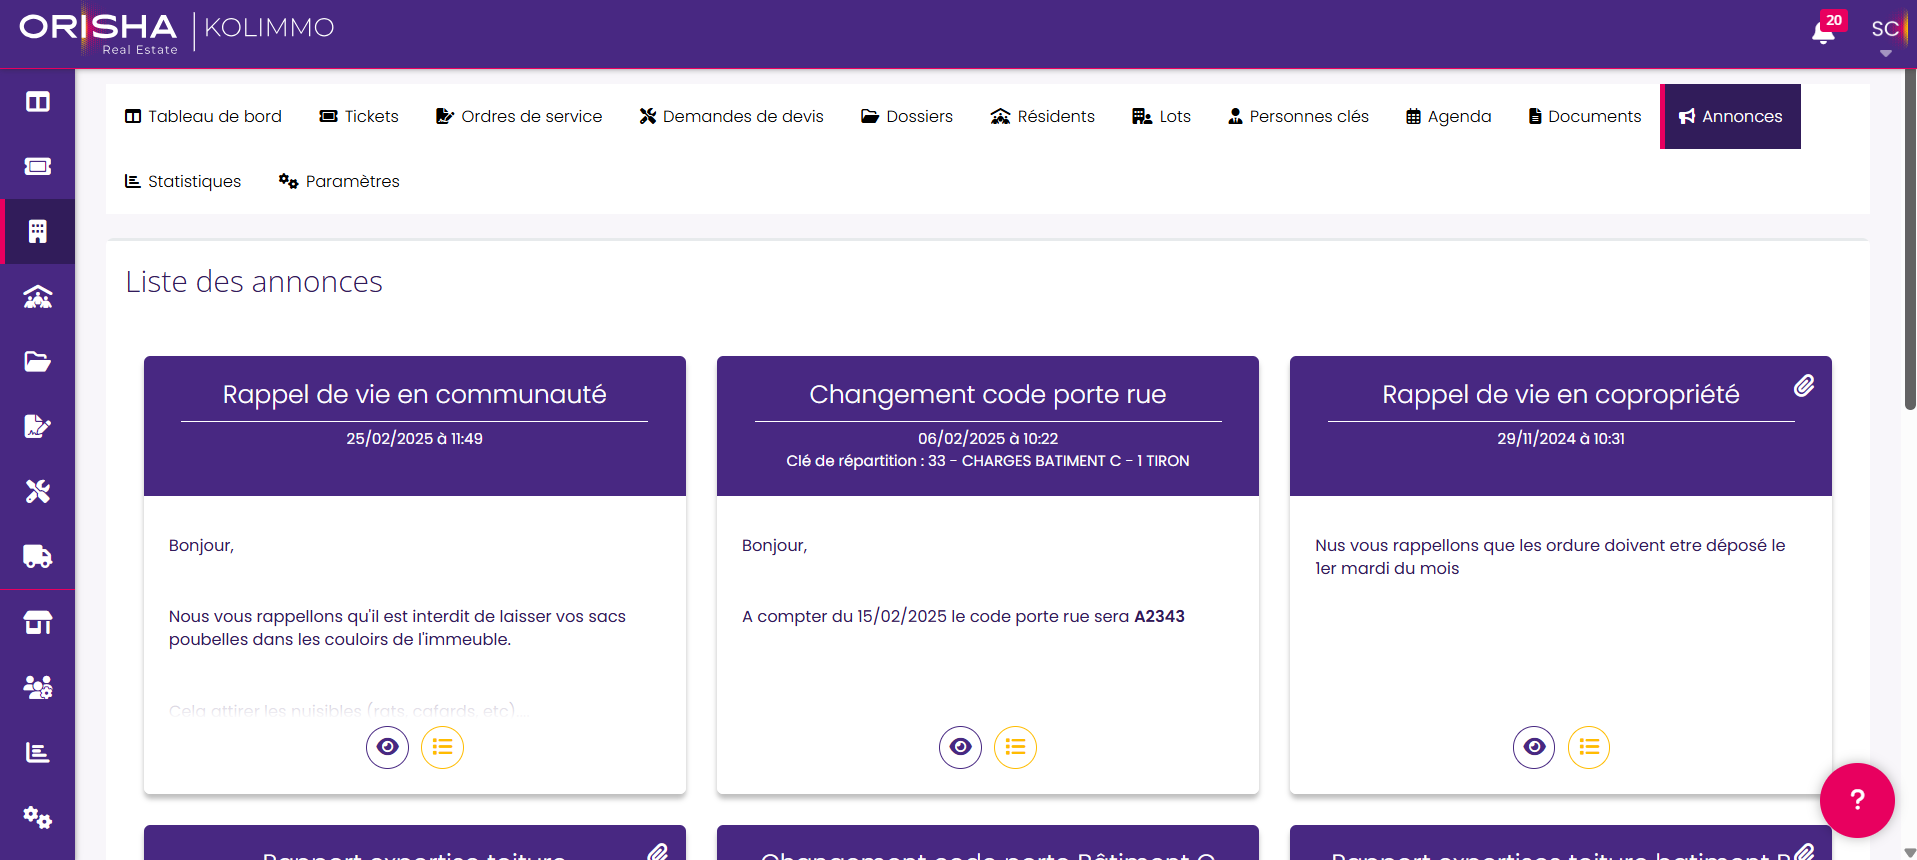Open list button for Changement code porte rue

(1015, 747)
